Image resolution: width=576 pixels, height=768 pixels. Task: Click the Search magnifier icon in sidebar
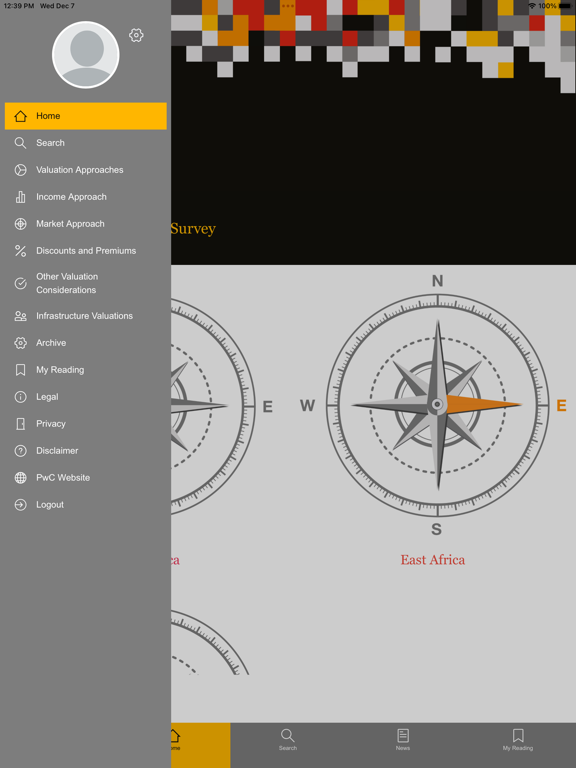click(x=20, y=143)
